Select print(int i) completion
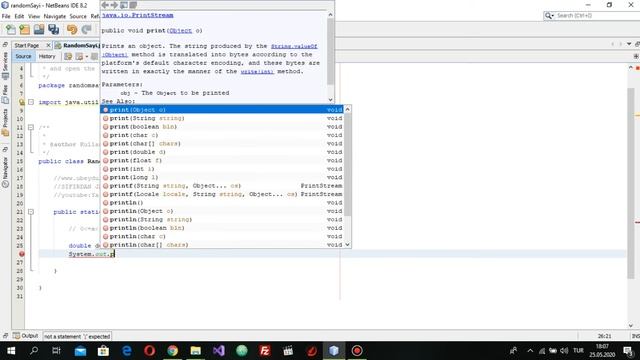This screenshot has height=360, width=640. pos(223,169)
